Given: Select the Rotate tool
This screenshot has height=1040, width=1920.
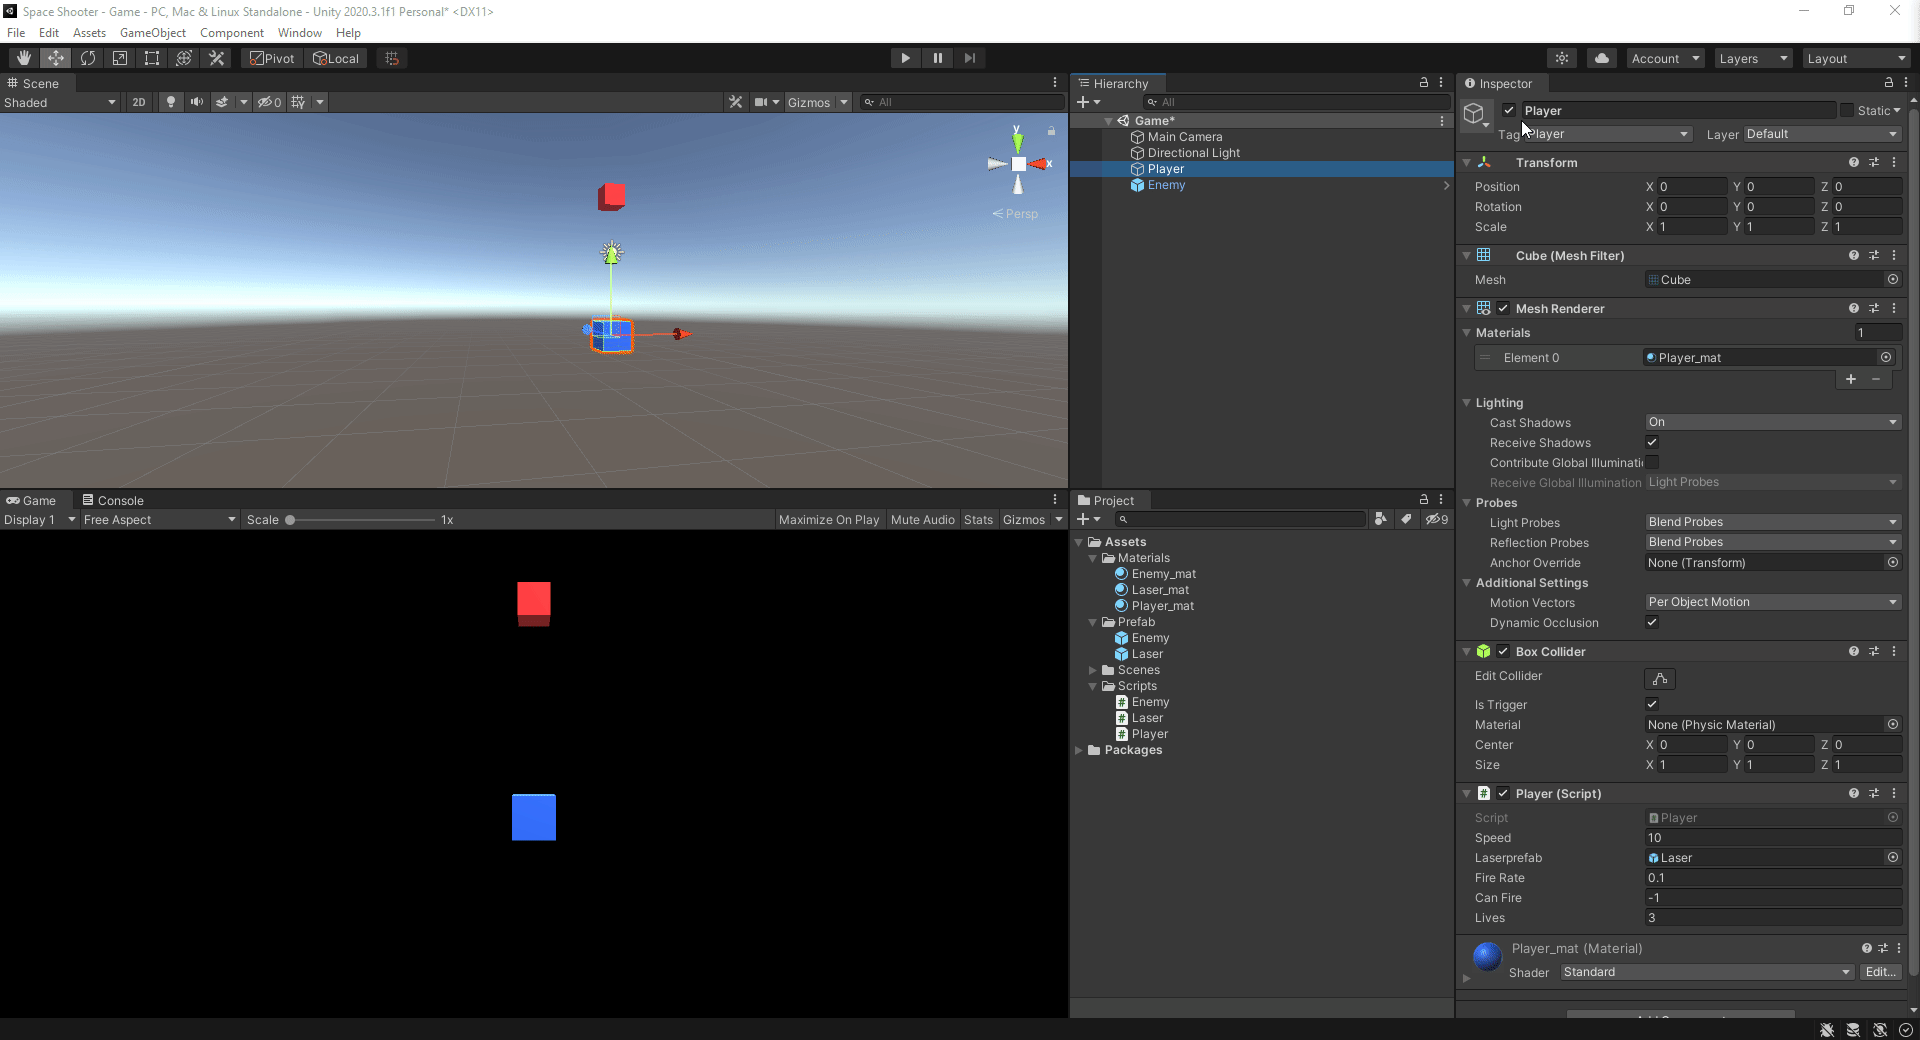Looking at the screenshot, I should (x=87, y=58).
